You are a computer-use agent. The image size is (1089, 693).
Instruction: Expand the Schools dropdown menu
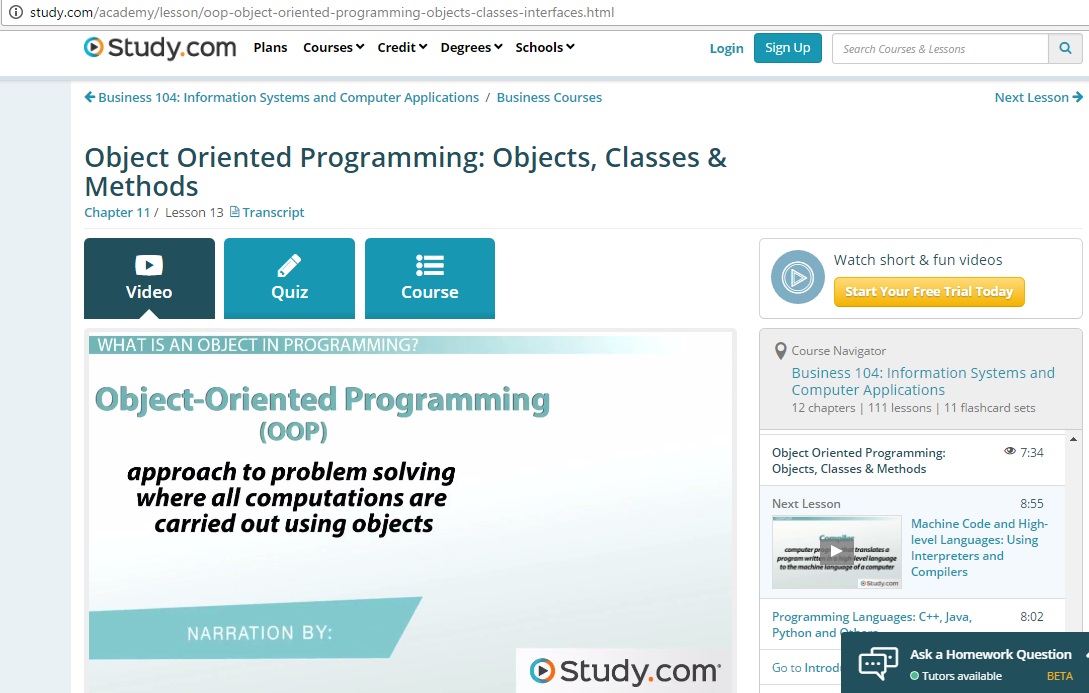tap(544, 47)
